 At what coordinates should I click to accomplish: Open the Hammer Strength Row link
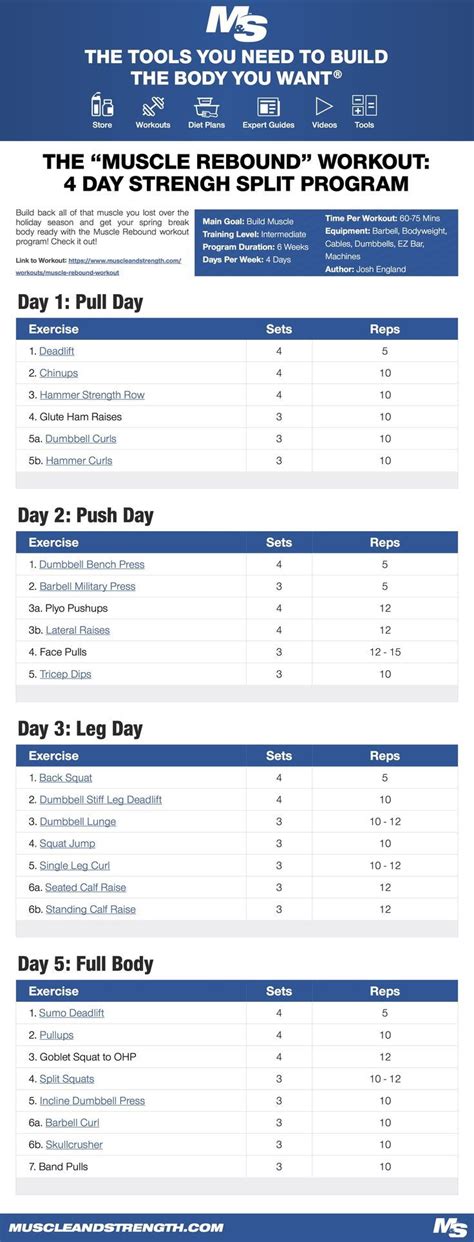click(x=92, y=395)
